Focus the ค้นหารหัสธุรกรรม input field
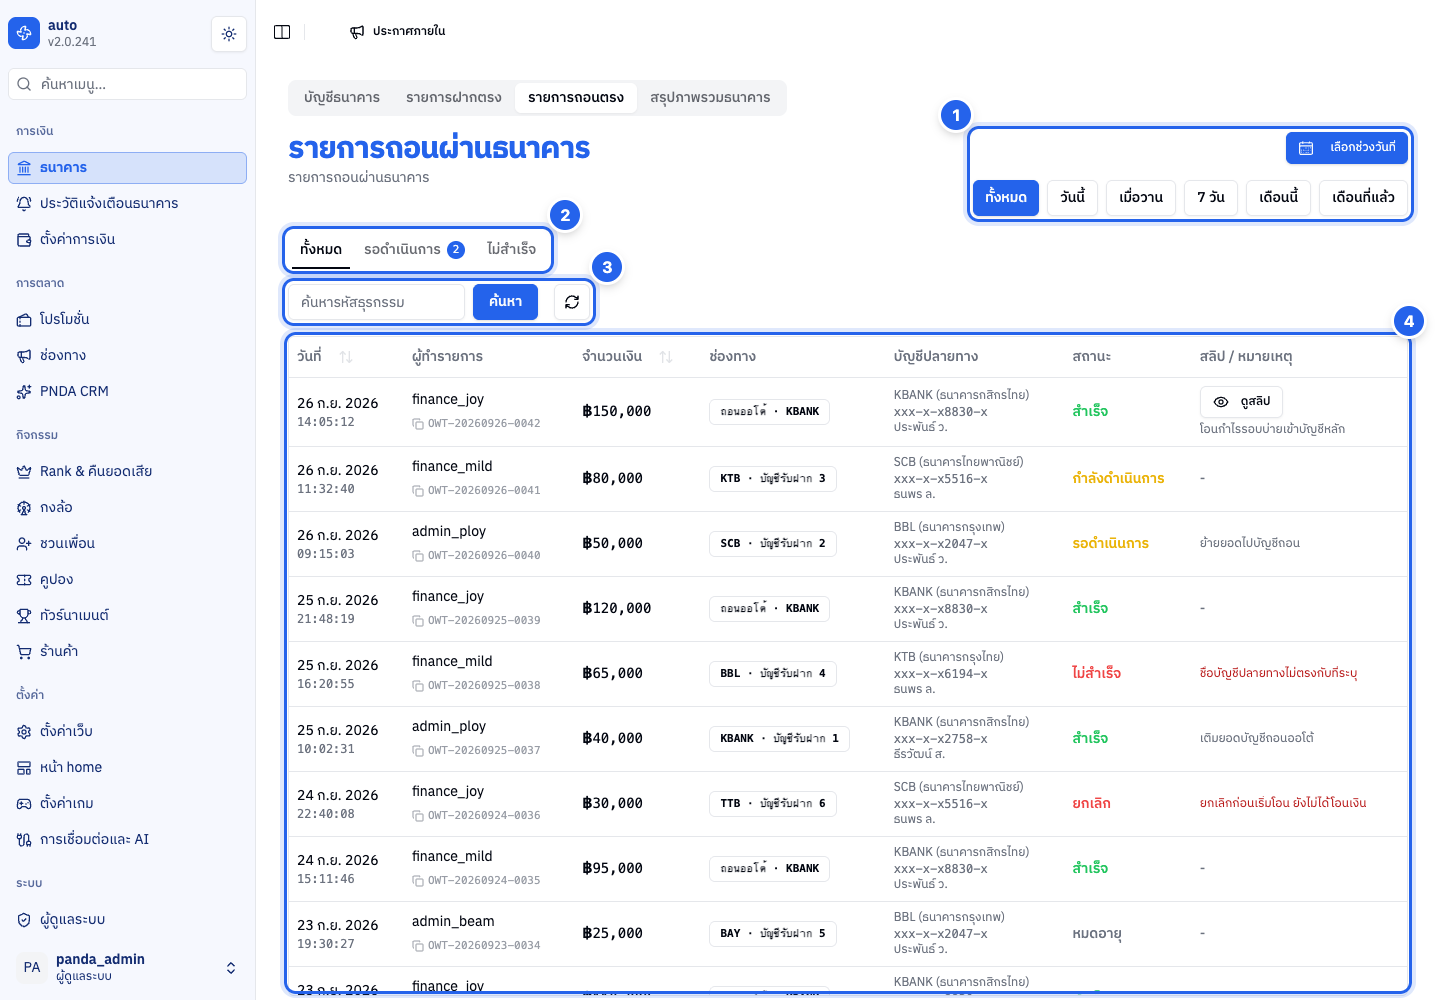1440x1000 pixels. tap(376, 302)
